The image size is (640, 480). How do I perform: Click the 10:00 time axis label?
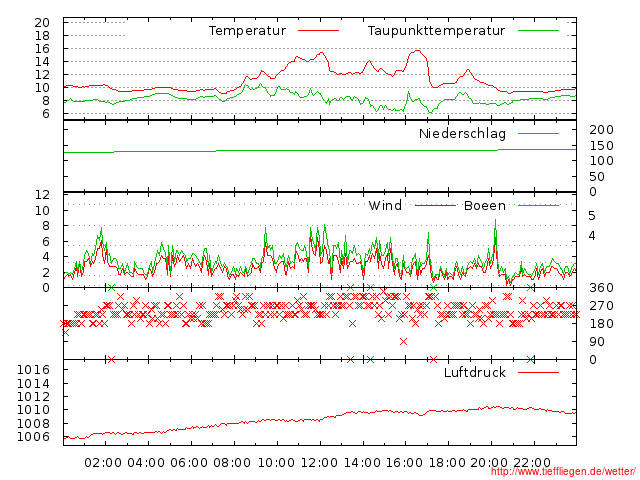coord(276,463)
